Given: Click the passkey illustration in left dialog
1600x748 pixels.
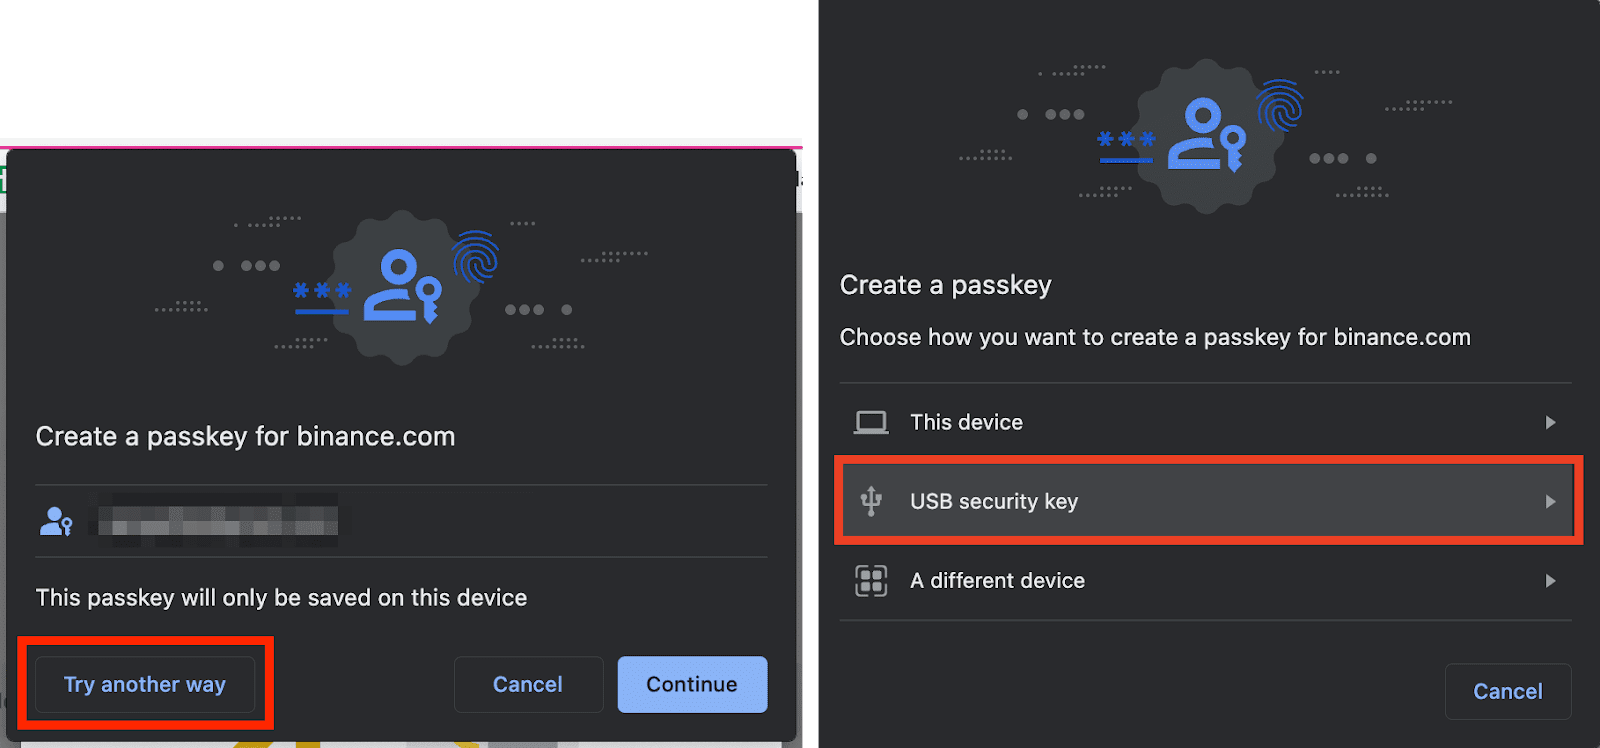Looking at the screenshot, I should [402, 288].
